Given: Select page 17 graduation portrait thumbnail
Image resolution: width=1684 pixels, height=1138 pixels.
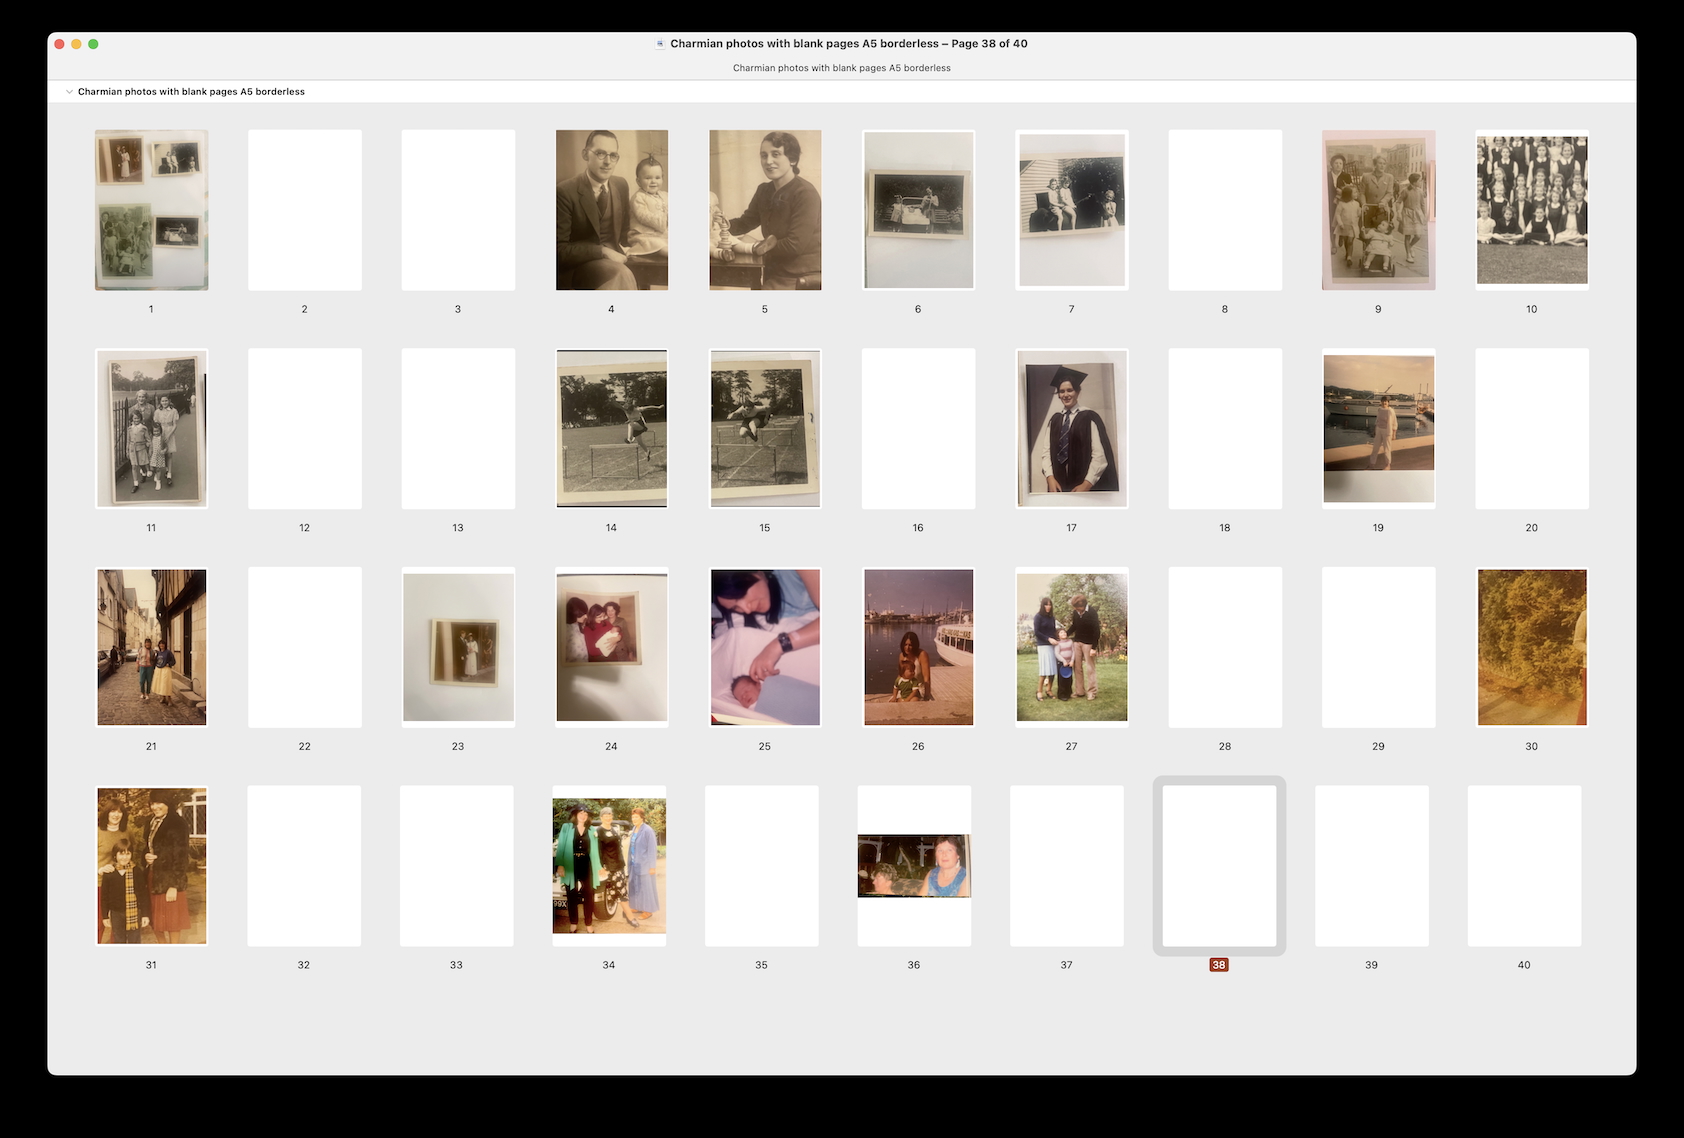Looking at the screenshot, I should (x=1071, y=428).
